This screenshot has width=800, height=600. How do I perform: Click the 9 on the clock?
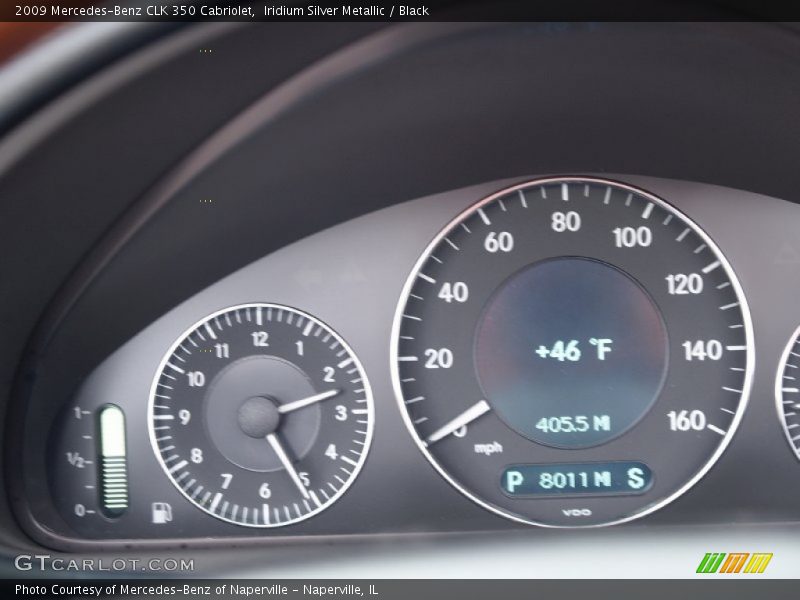(x=185, y=417)
